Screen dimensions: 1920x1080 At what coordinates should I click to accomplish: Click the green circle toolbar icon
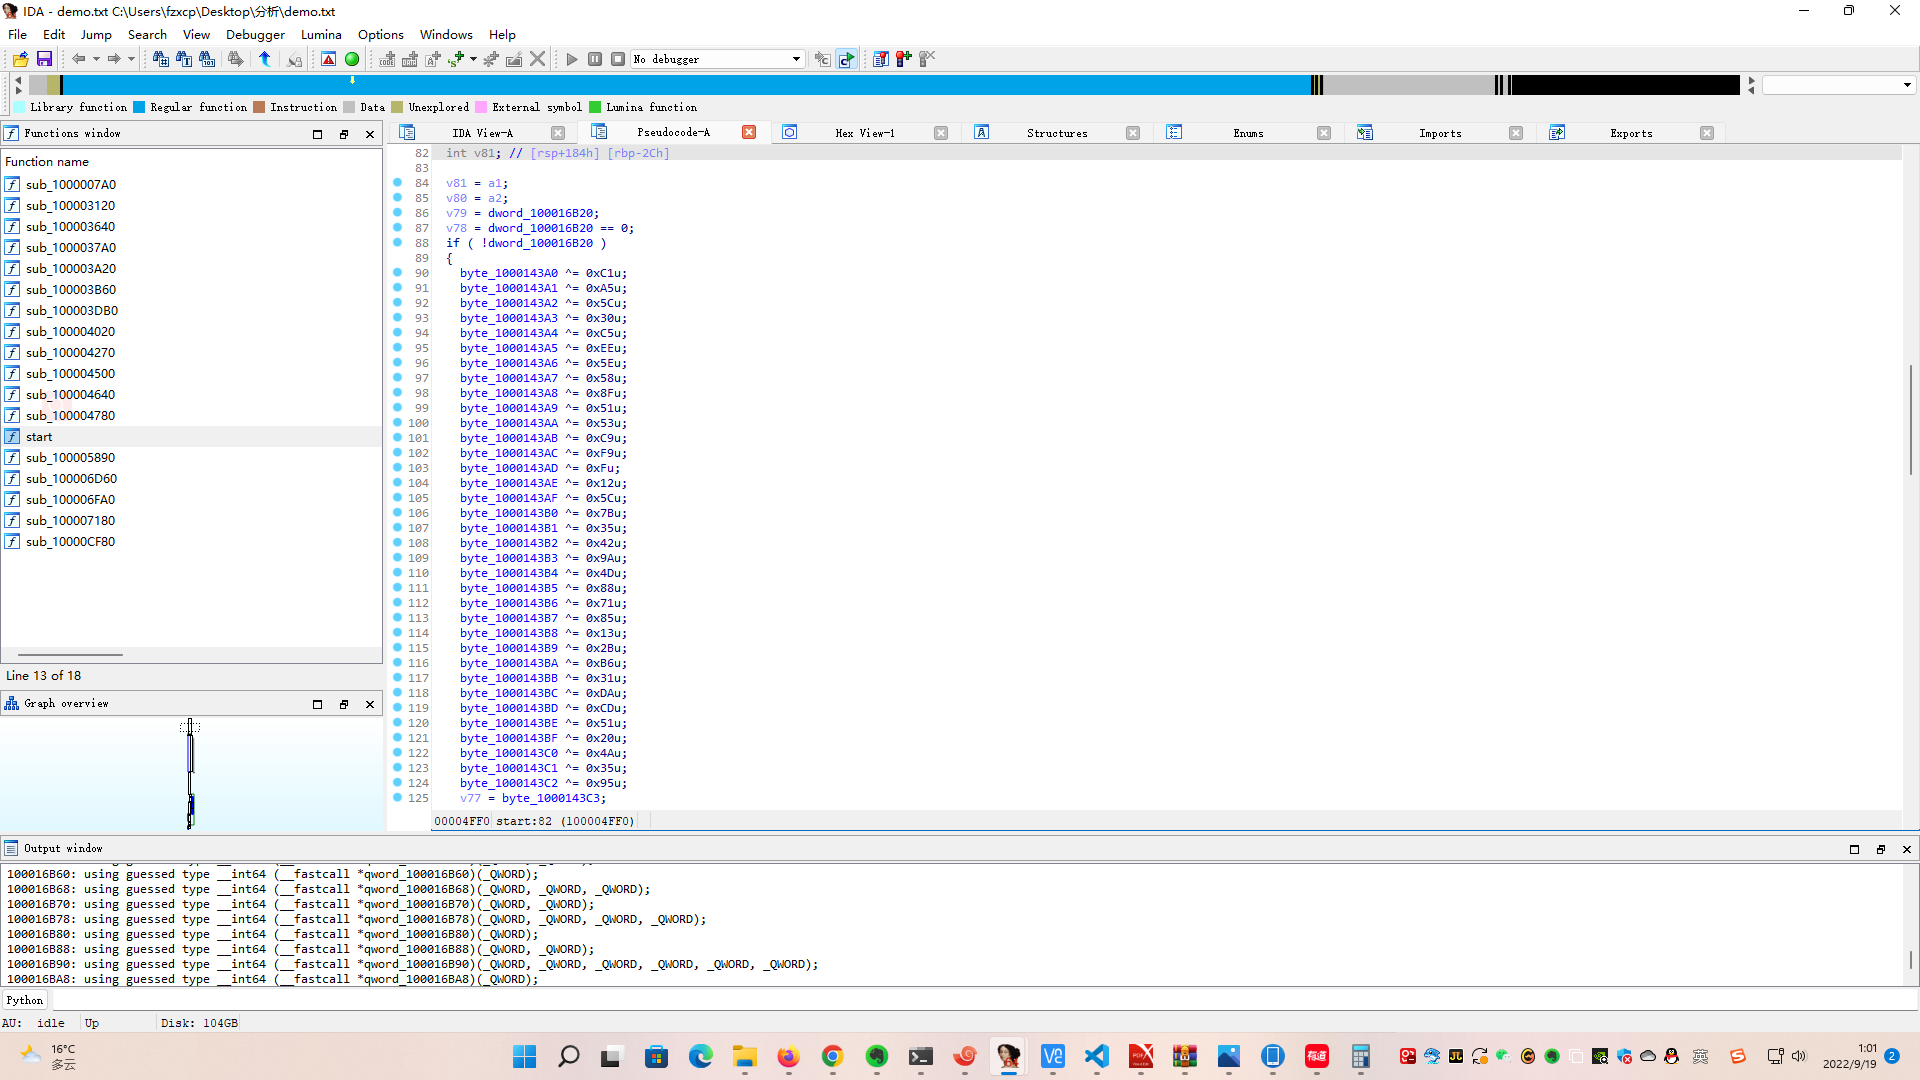coord(352,59)
